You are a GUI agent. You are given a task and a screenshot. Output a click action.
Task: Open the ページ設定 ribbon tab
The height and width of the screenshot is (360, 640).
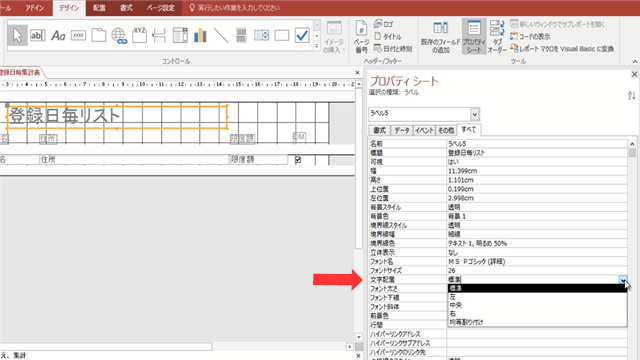161,8
